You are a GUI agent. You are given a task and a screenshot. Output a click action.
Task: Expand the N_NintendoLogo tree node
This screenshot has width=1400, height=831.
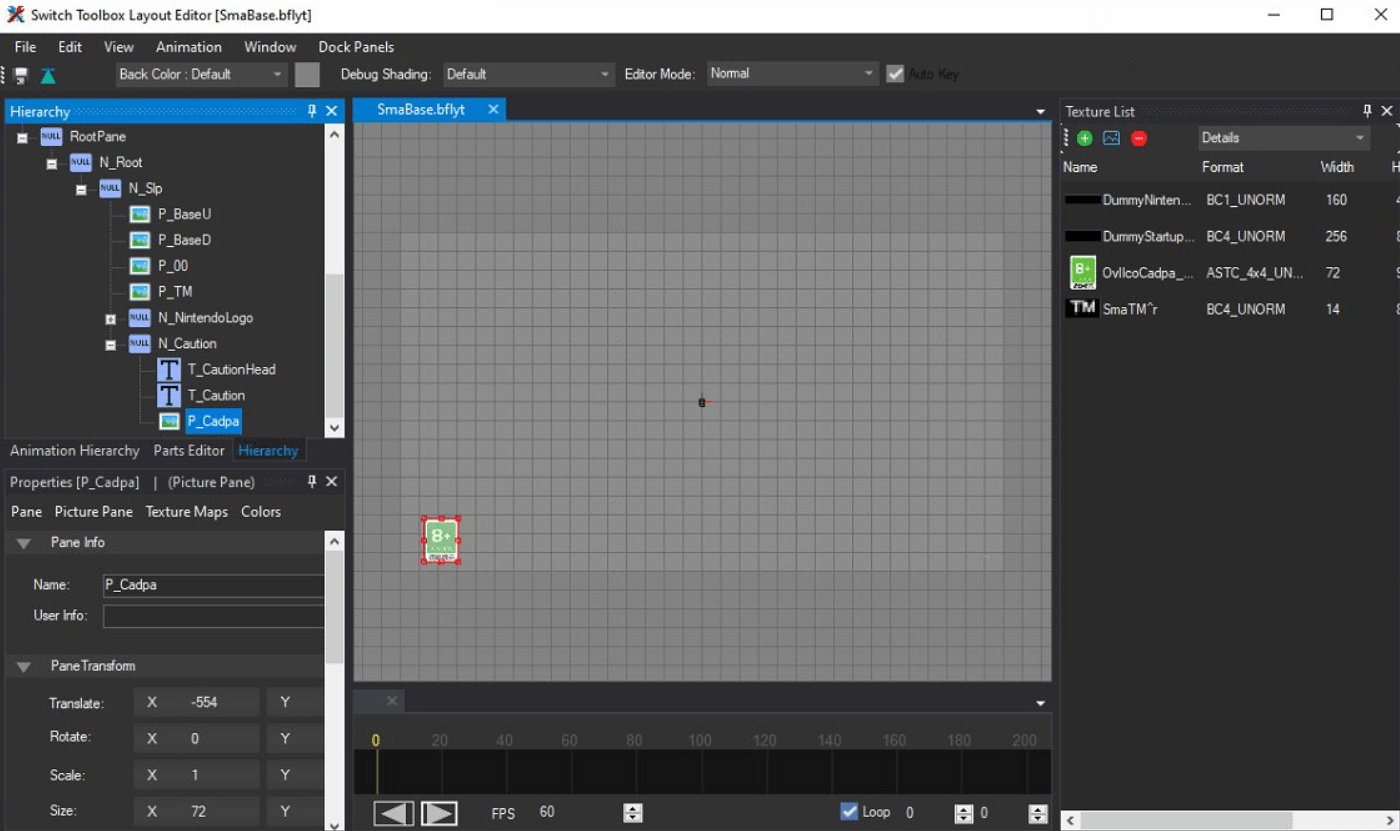coord(110,318)
